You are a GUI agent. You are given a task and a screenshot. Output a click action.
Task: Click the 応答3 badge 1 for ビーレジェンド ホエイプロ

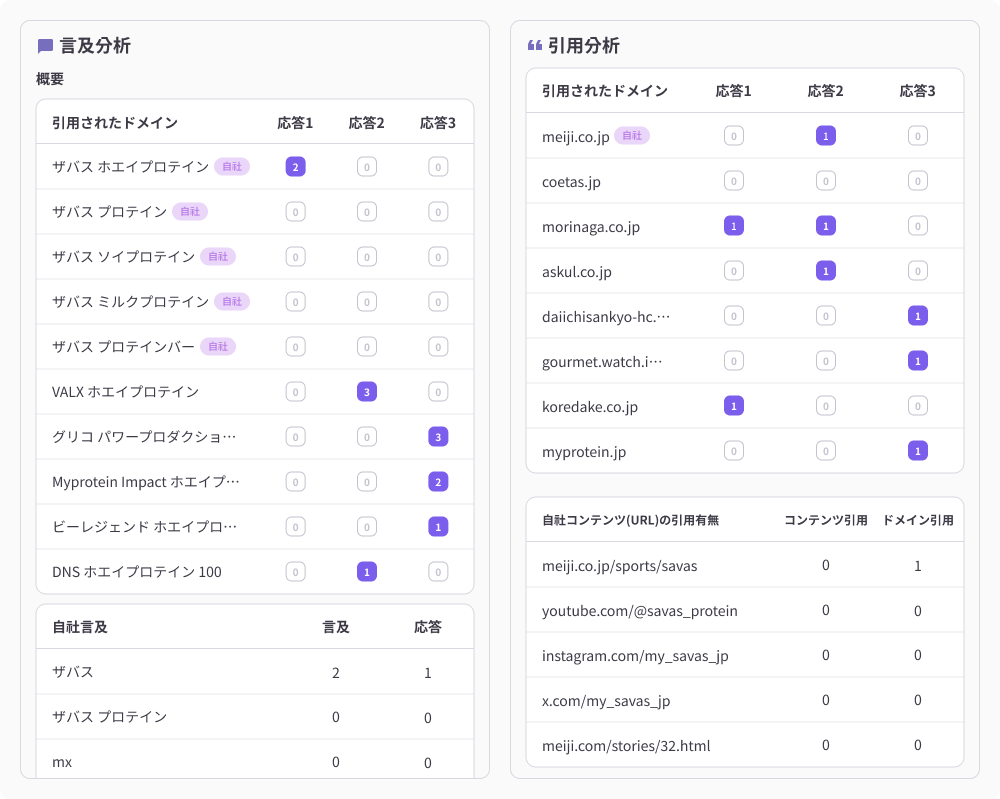(438, 527)
